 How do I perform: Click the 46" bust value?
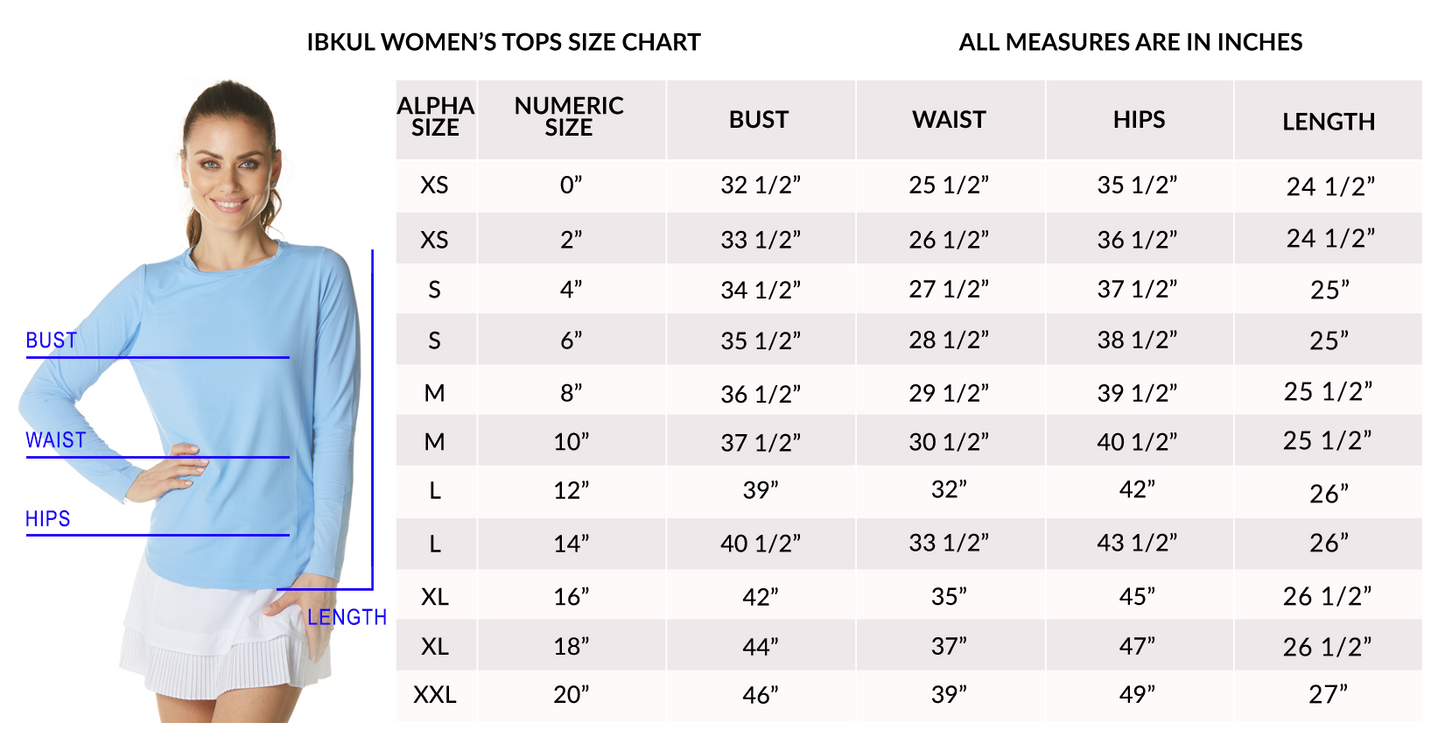[x=760, y=697]
